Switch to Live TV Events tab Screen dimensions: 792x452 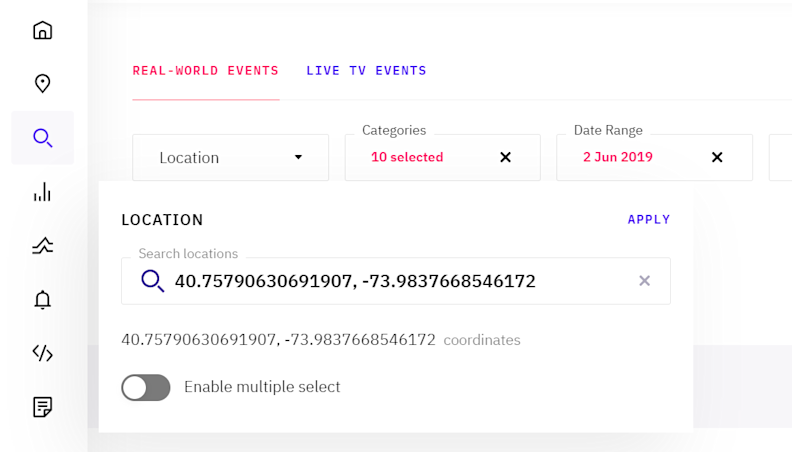tap(366, 71)
